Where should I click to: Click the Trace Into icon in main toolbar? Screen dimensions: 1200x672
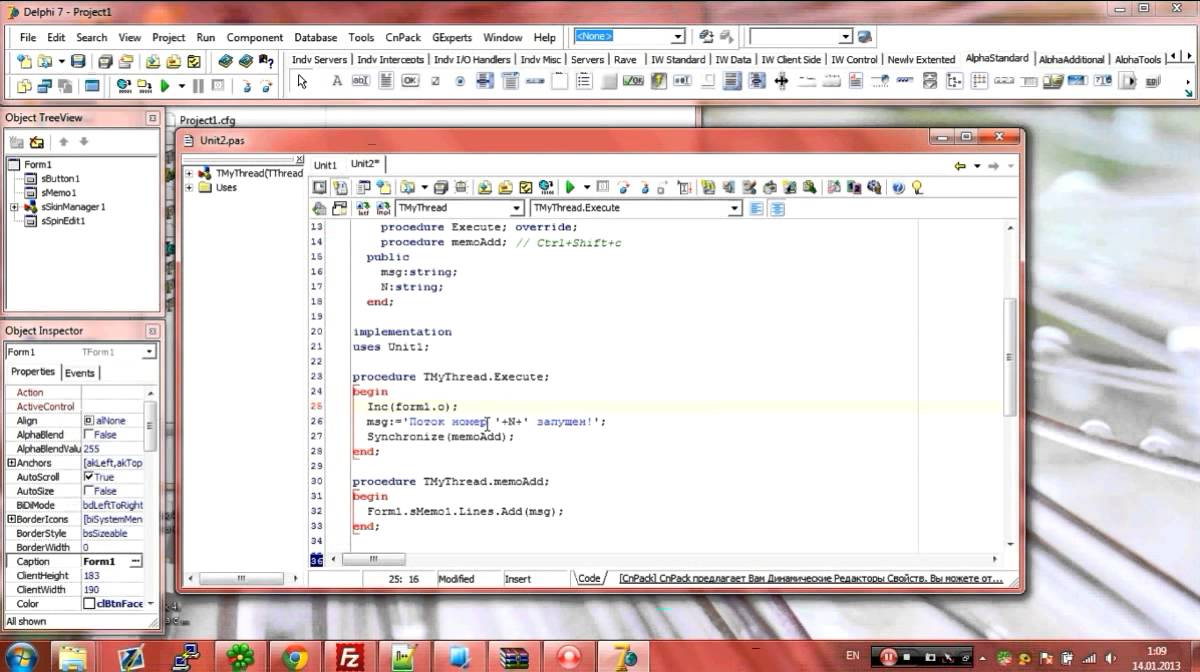pos(247,86)
